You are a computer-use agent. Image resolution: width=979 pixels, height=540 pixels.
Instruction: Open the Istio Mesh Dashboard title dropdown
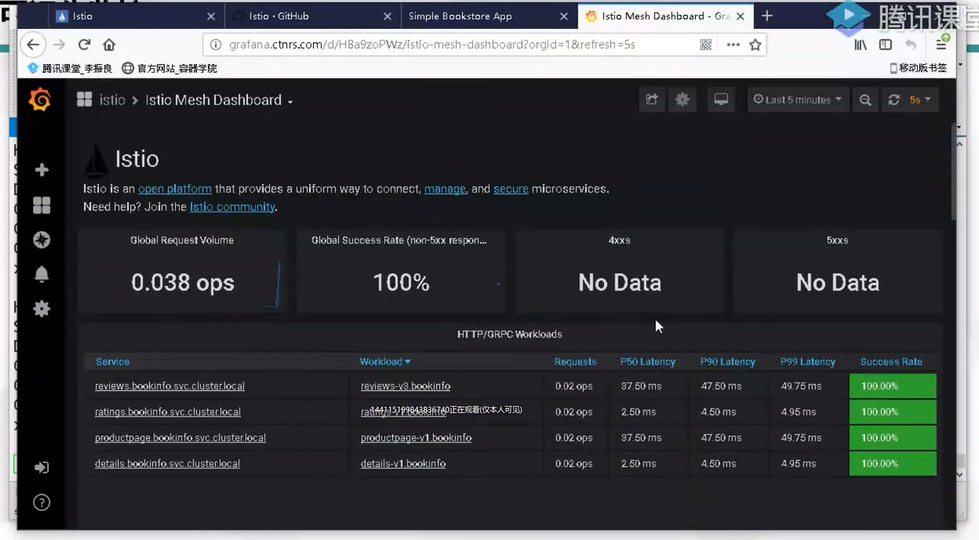(x=219, y=100)
